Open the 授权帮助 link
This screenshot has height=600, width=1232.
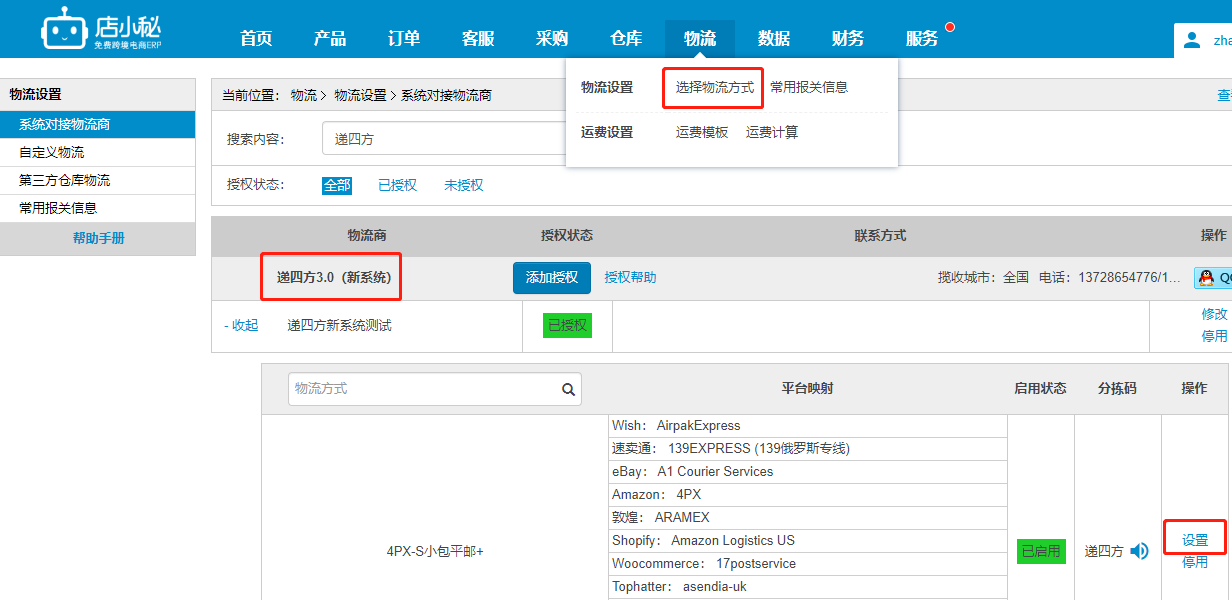(631, 277)
